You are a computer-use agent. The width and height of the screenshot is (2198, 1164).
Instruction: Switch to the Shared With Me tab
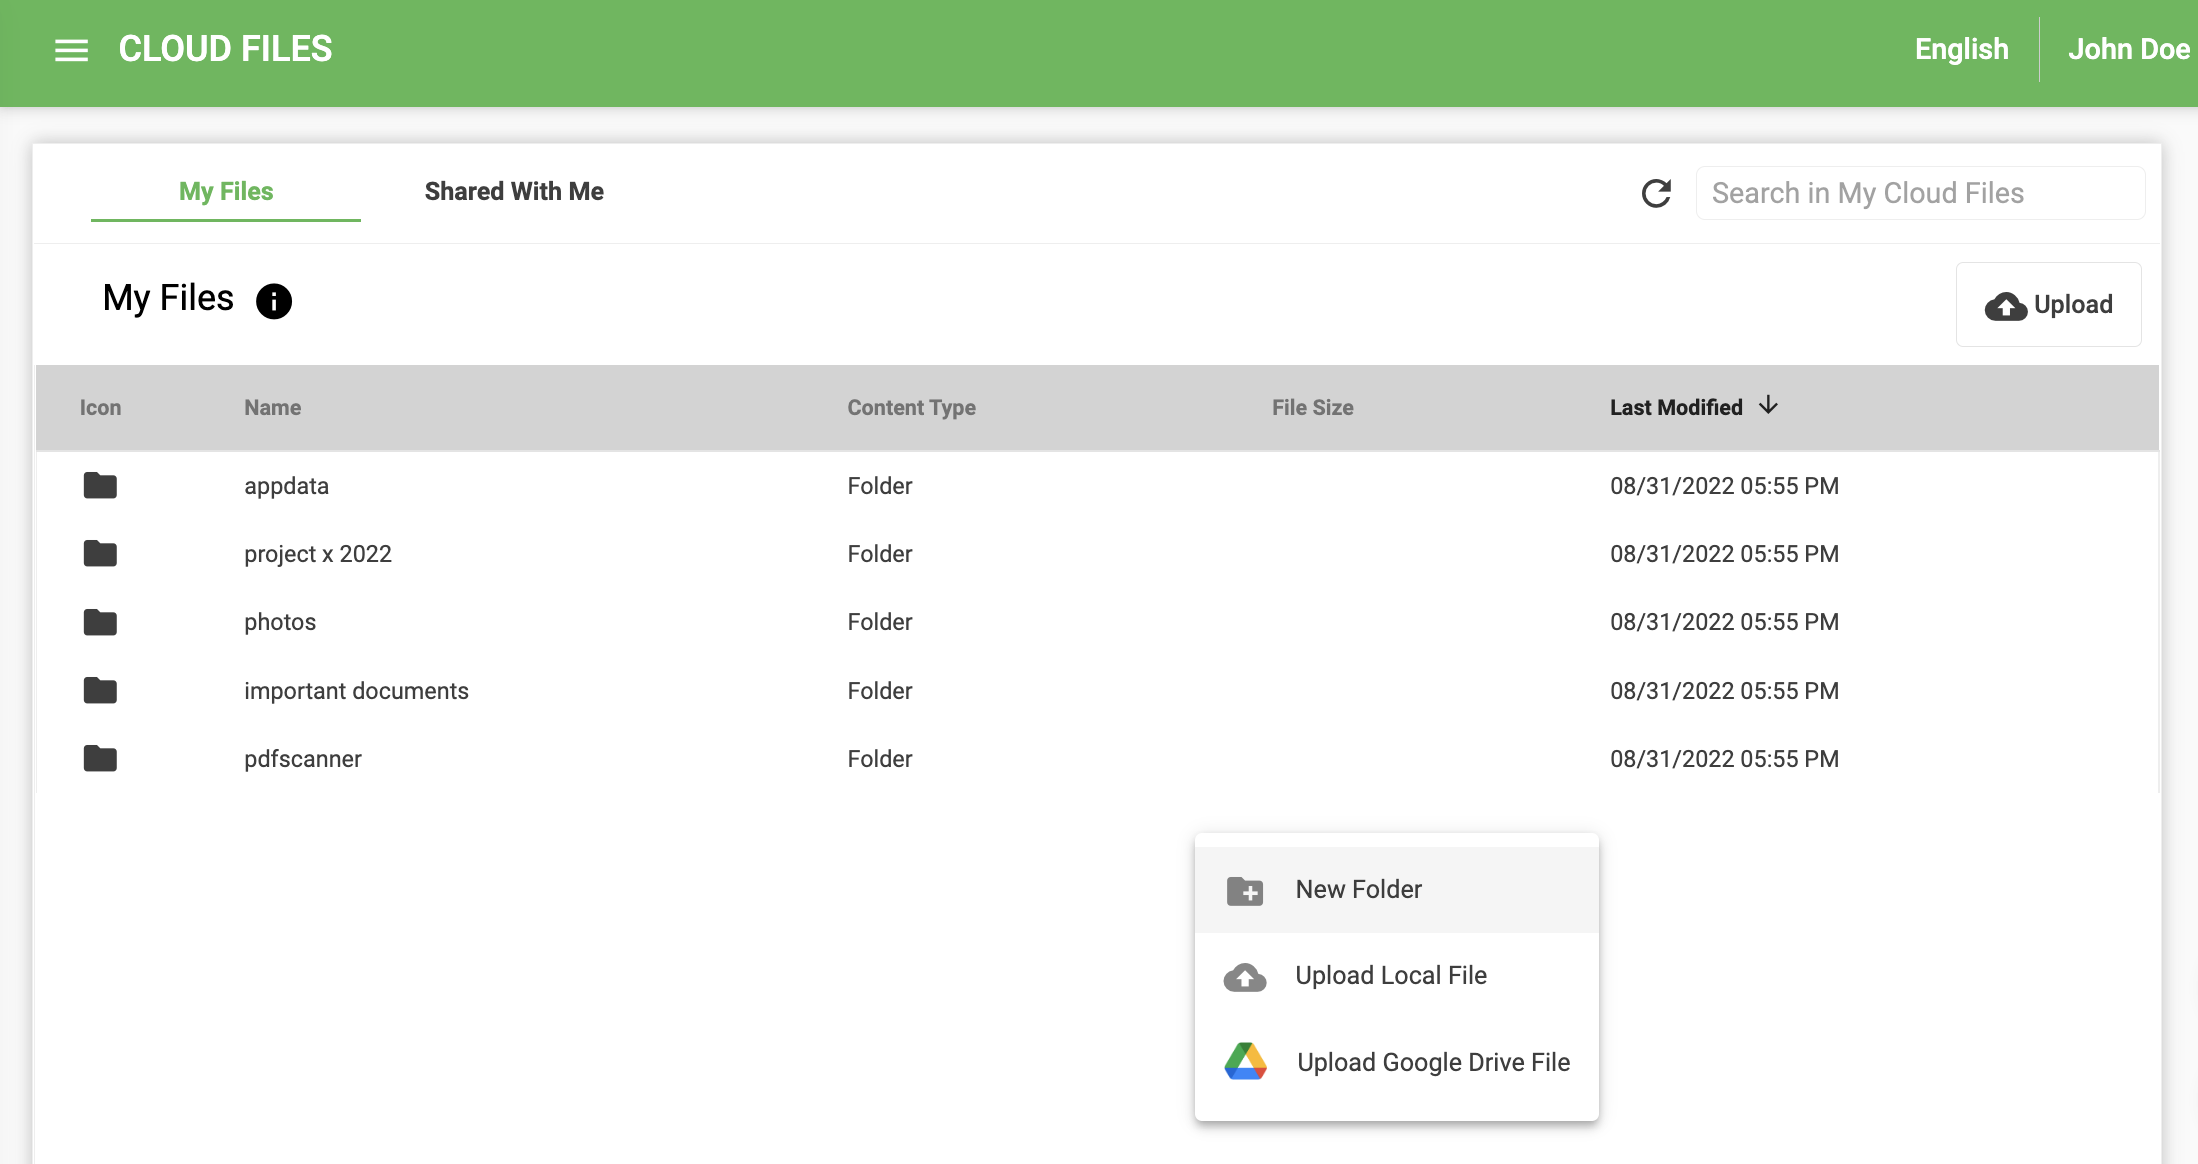pyautogui.click(x=514, y=191)
